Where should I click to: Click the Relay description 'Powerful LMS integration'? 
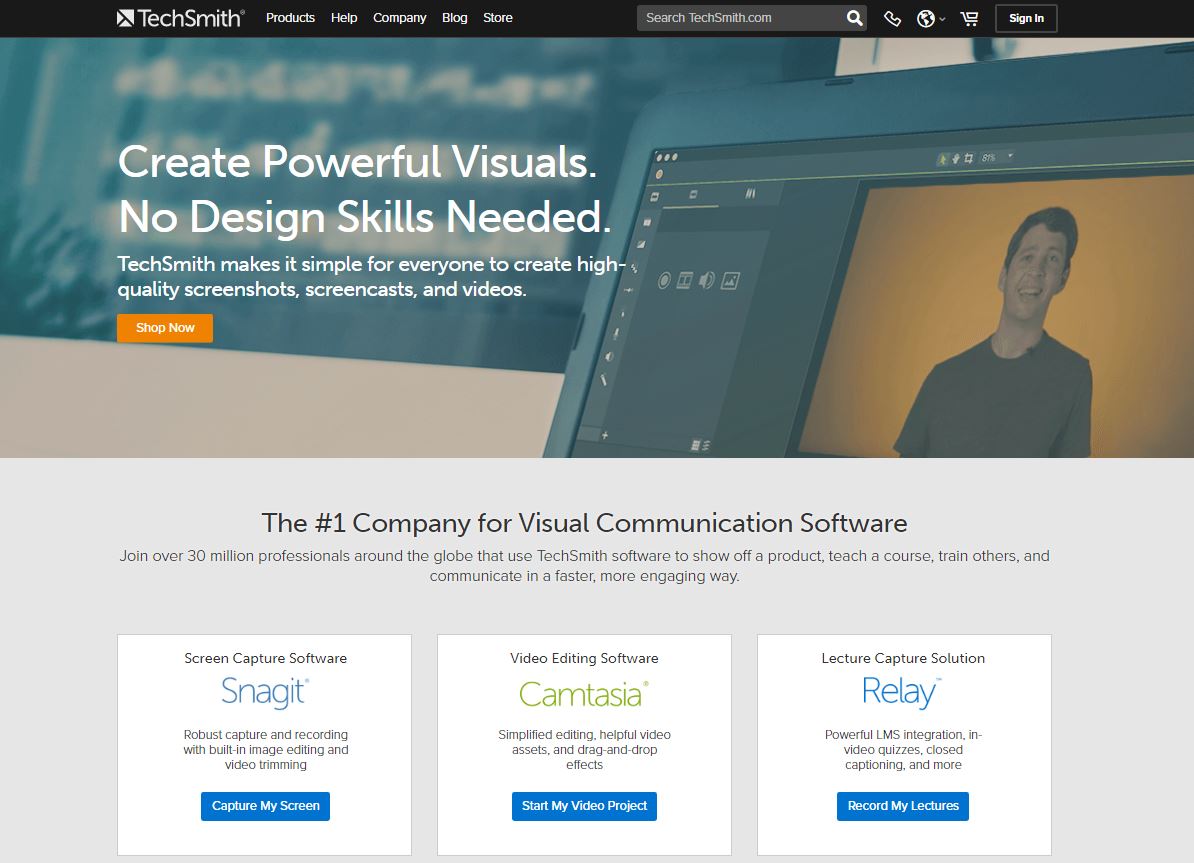pos(902,750)
